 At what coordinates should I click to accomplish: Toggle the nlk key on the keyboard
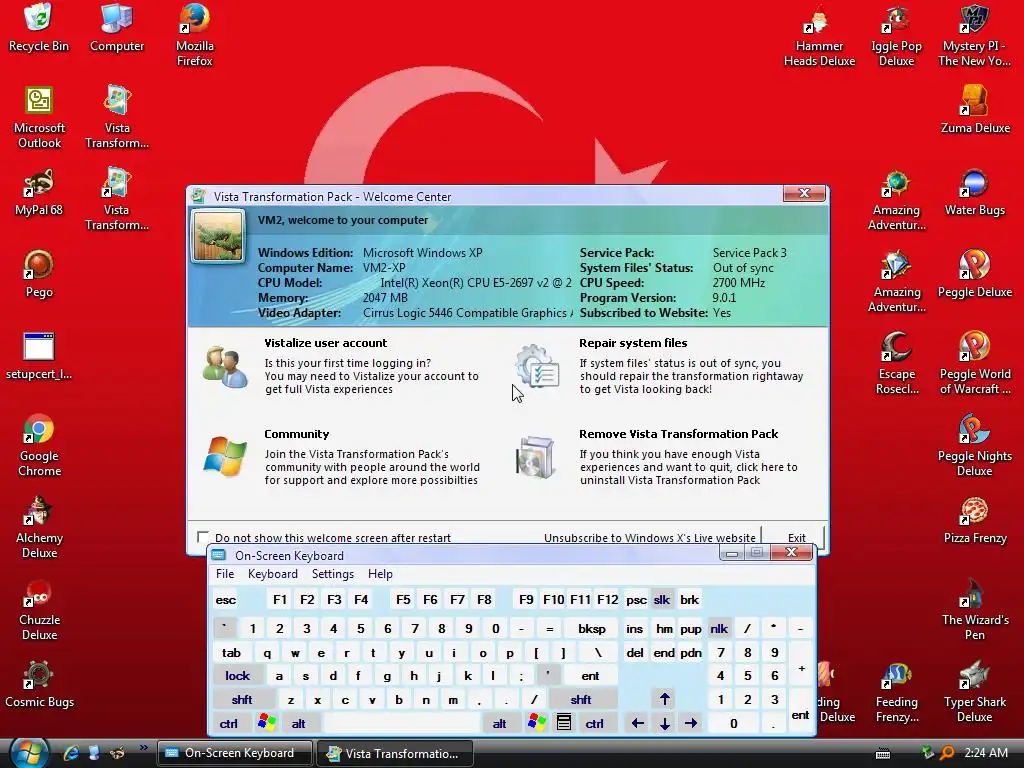[x=718, y=628]
